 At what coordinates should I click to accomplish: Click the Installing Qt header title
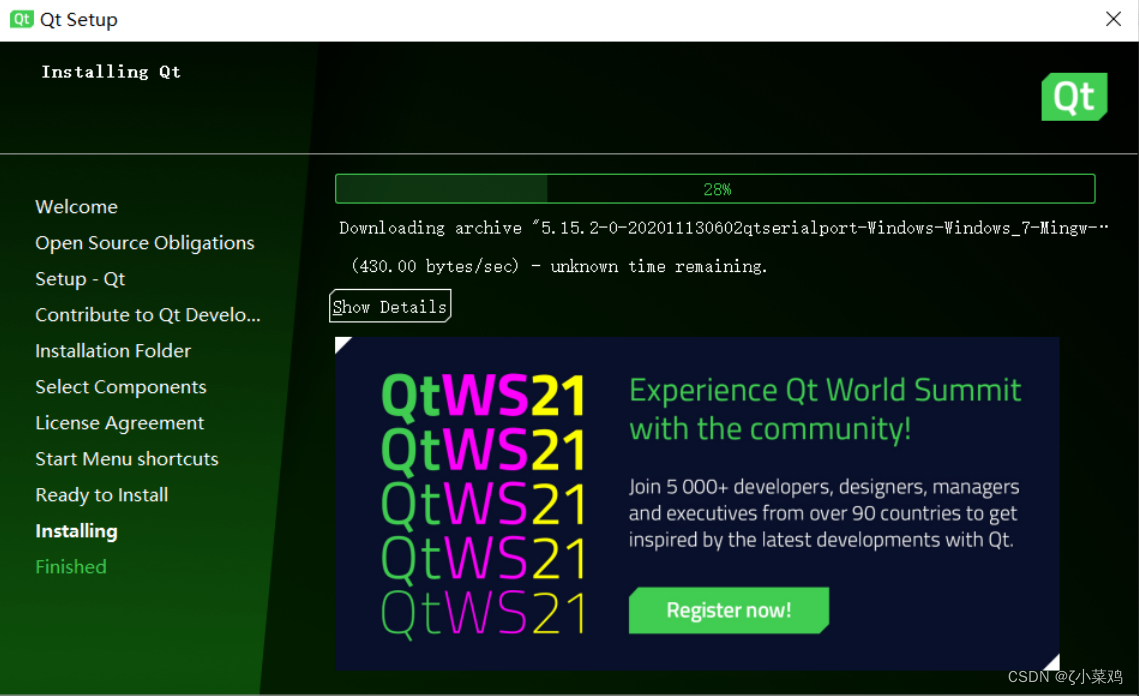tap(110, 72)
